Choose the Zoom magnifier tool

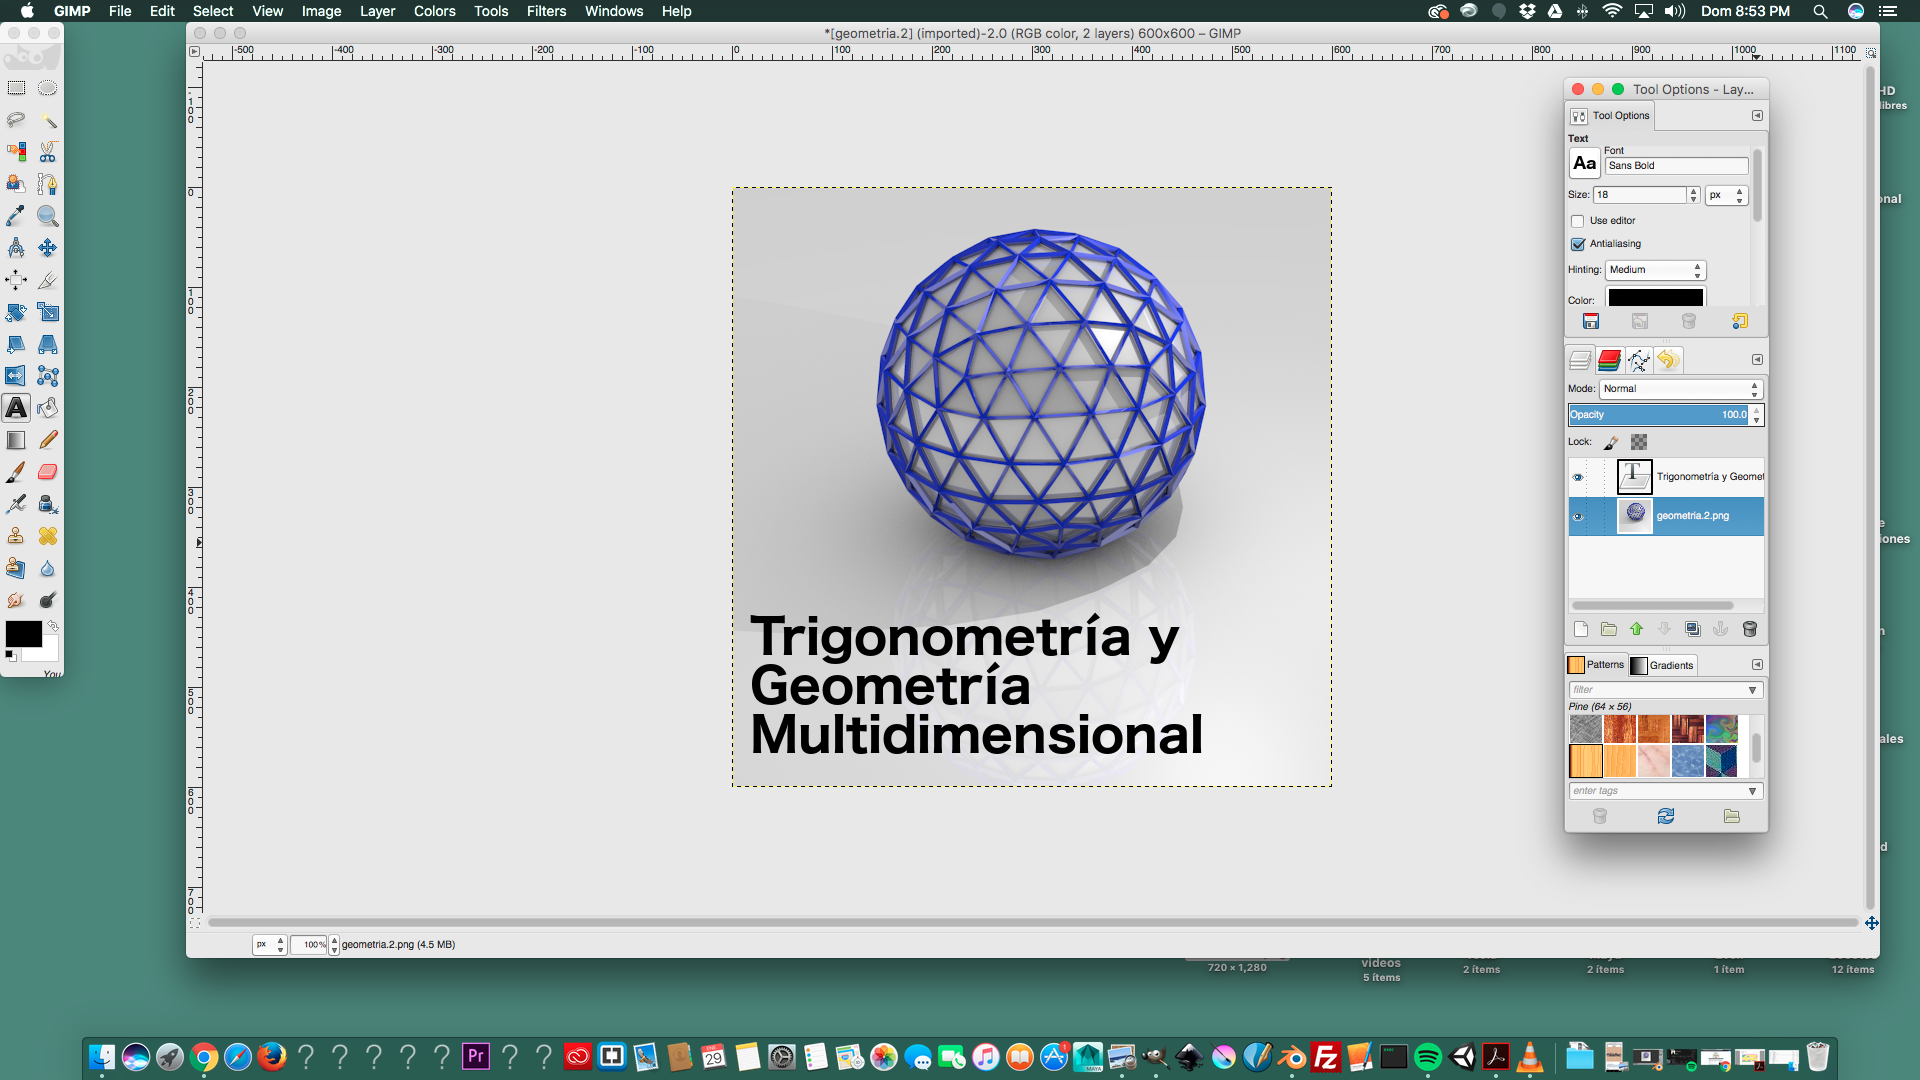(x=47, y=216)
